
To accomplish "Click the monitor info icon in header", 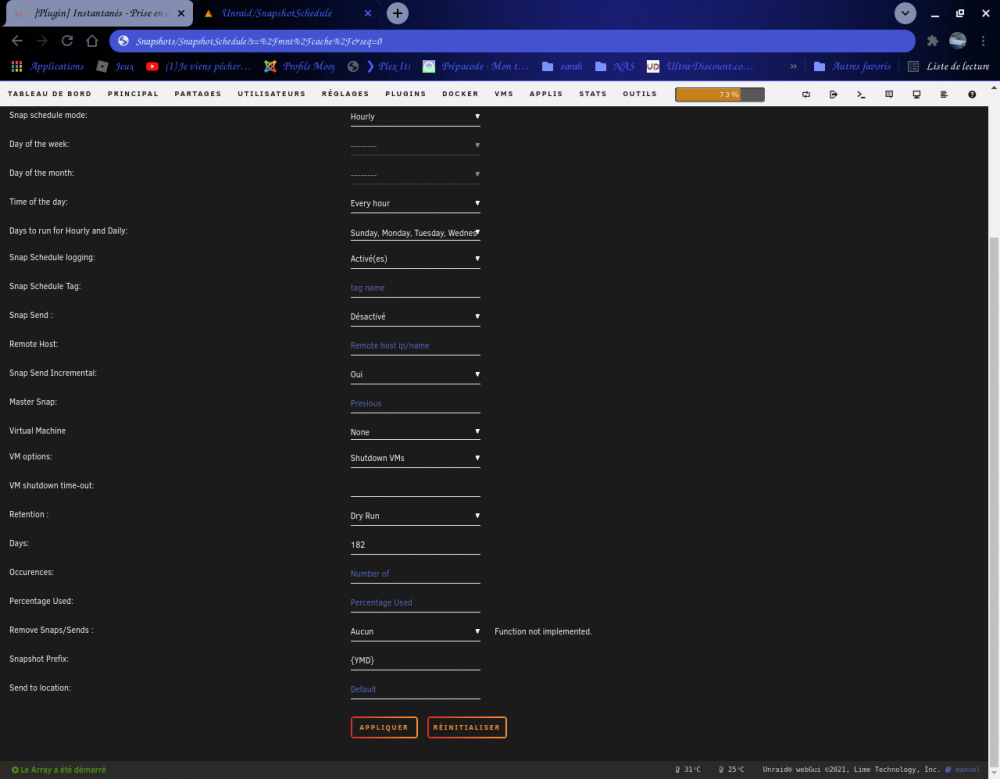I will click(x=916, y=94).
